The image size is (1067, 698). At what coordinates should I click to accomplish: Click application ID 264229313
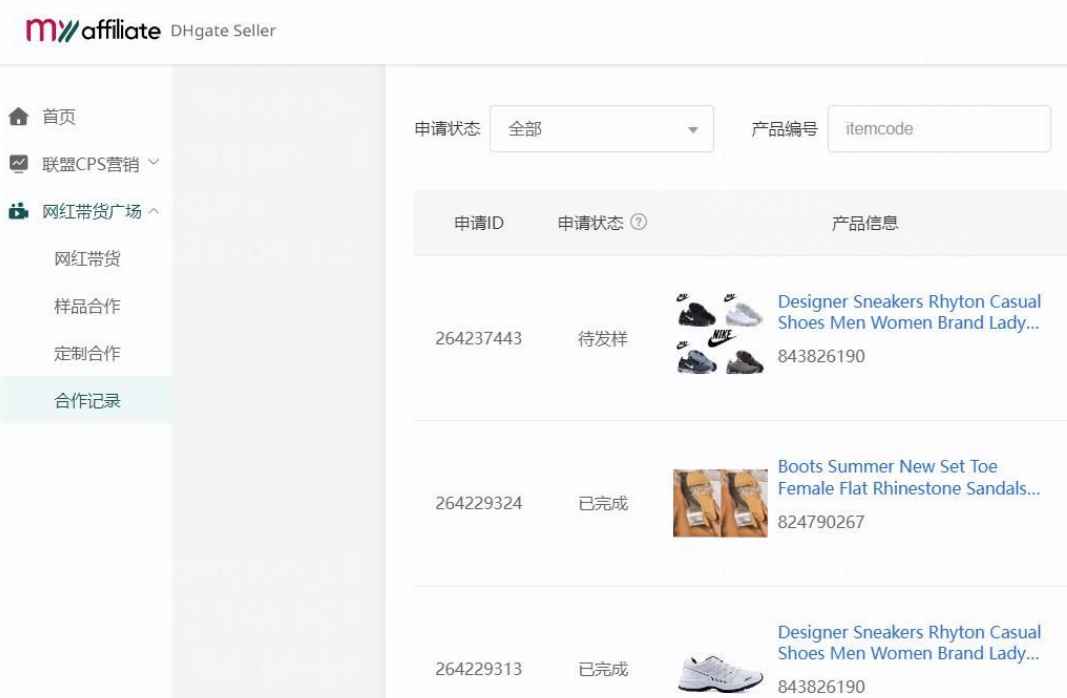[x=478, y=669]
